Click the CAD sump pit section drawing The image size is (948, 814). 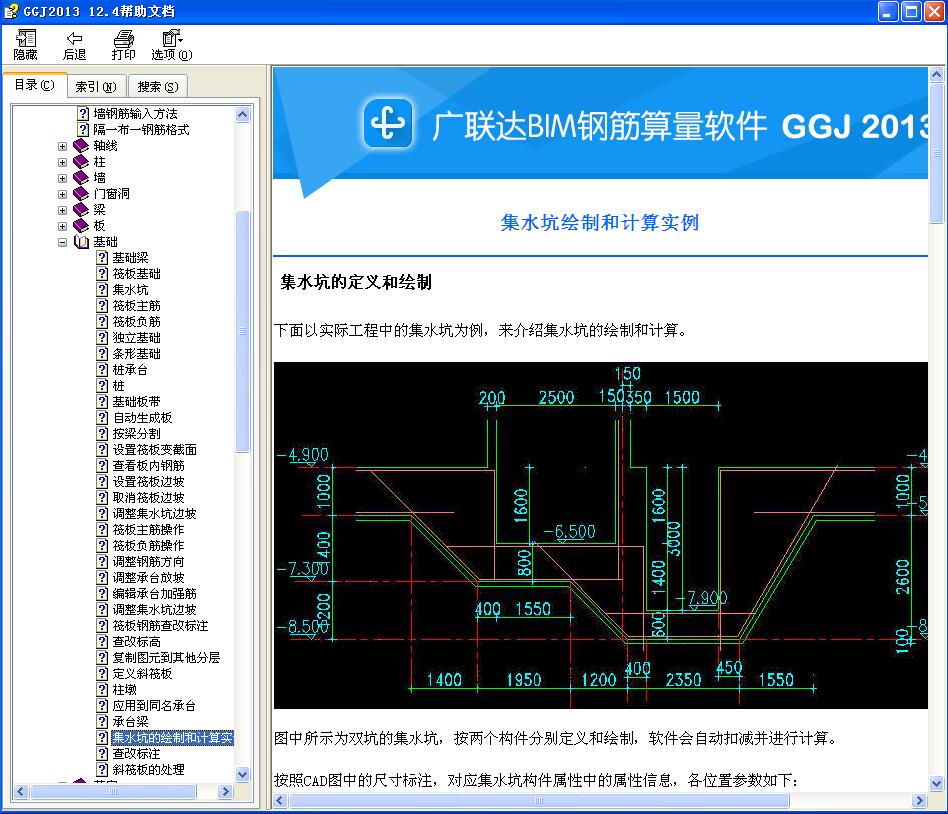click(x=600, y=535)
